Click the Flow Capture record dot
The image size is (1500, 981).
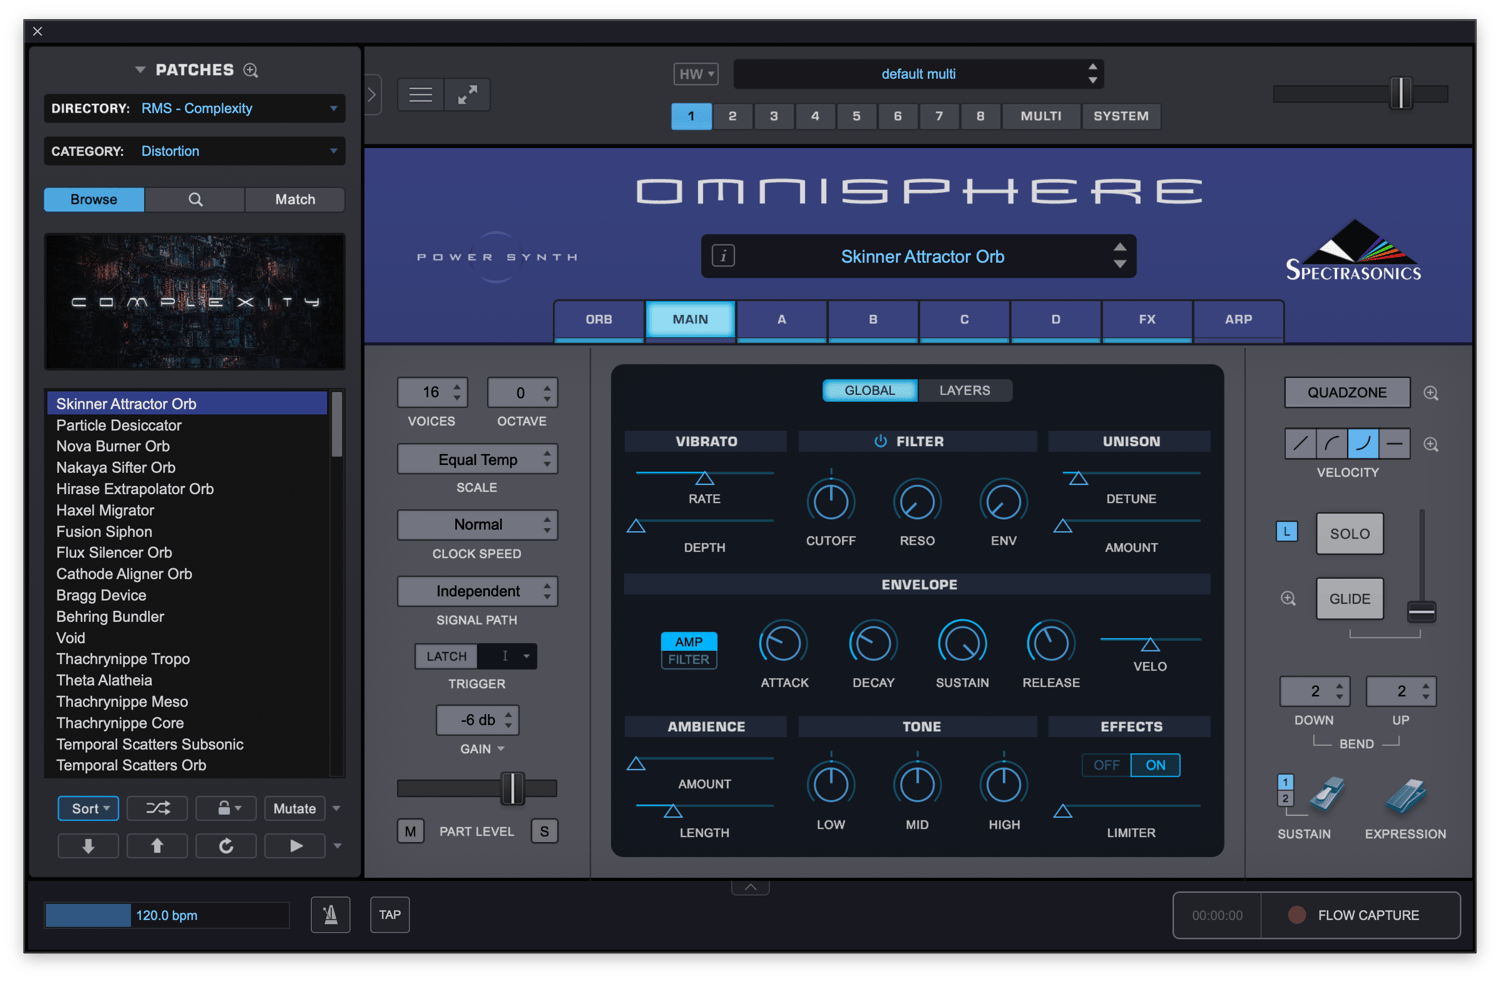tap(1297, 915)
